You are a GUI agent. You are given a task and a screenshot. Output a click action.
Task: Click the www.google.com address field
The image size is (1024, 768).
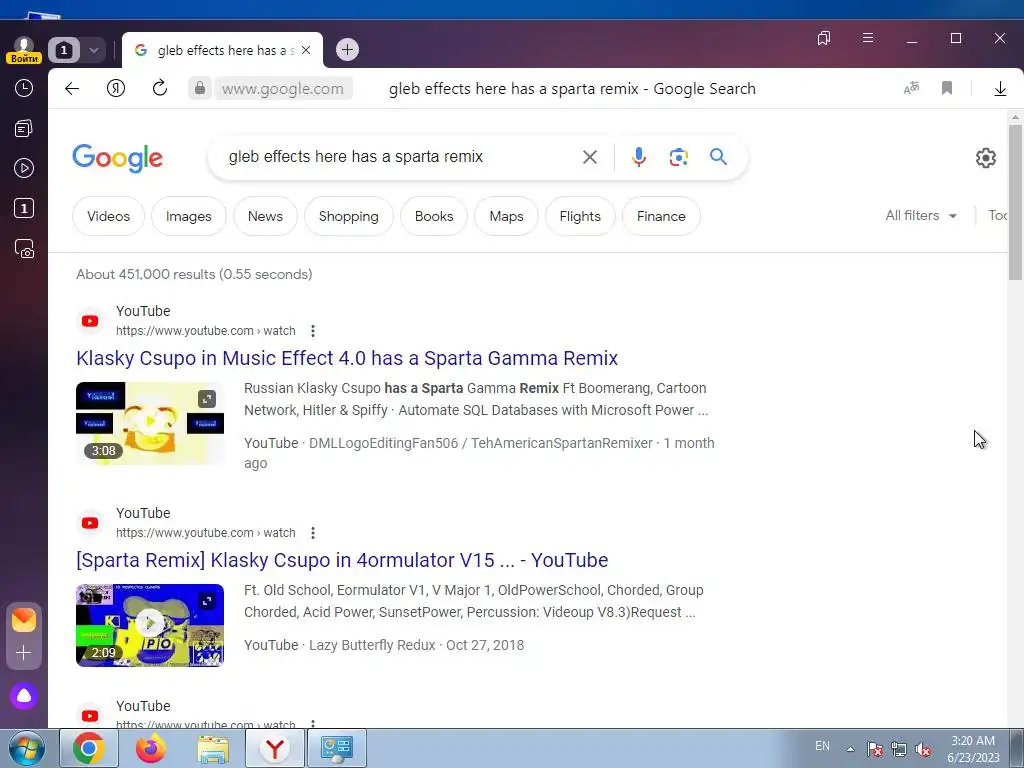click(282, 88)
